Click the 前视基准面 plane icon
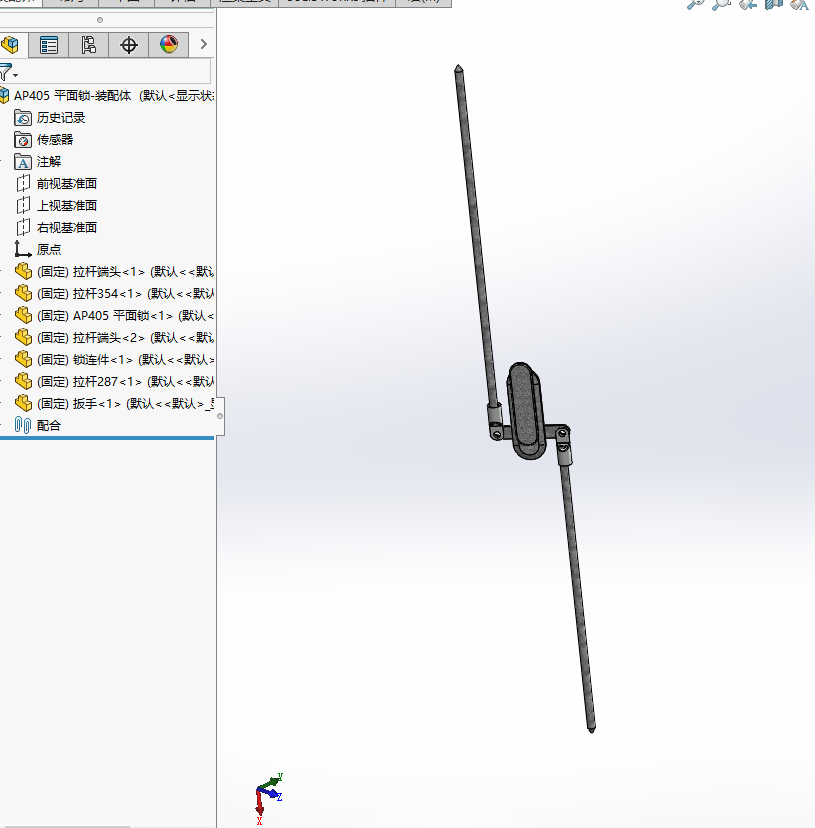Screen dimensions: 815x828 point(23,184)
